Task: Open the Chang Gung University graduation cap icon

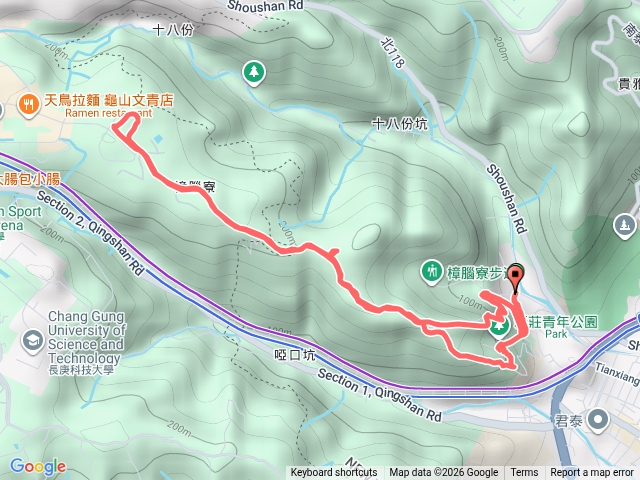Action: pyautogui.click(x=33, y=341)
